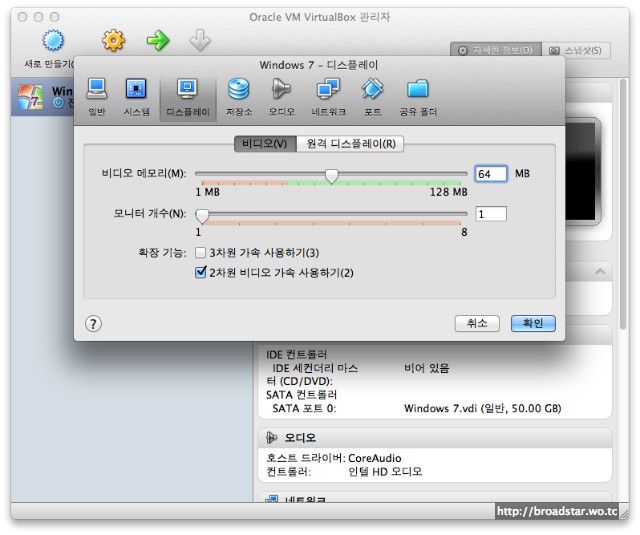The width and height of the screenshot is (640, 535).
Task: Open the 네트워크 (Network) settings category
Action: click(x=329, y=97)
